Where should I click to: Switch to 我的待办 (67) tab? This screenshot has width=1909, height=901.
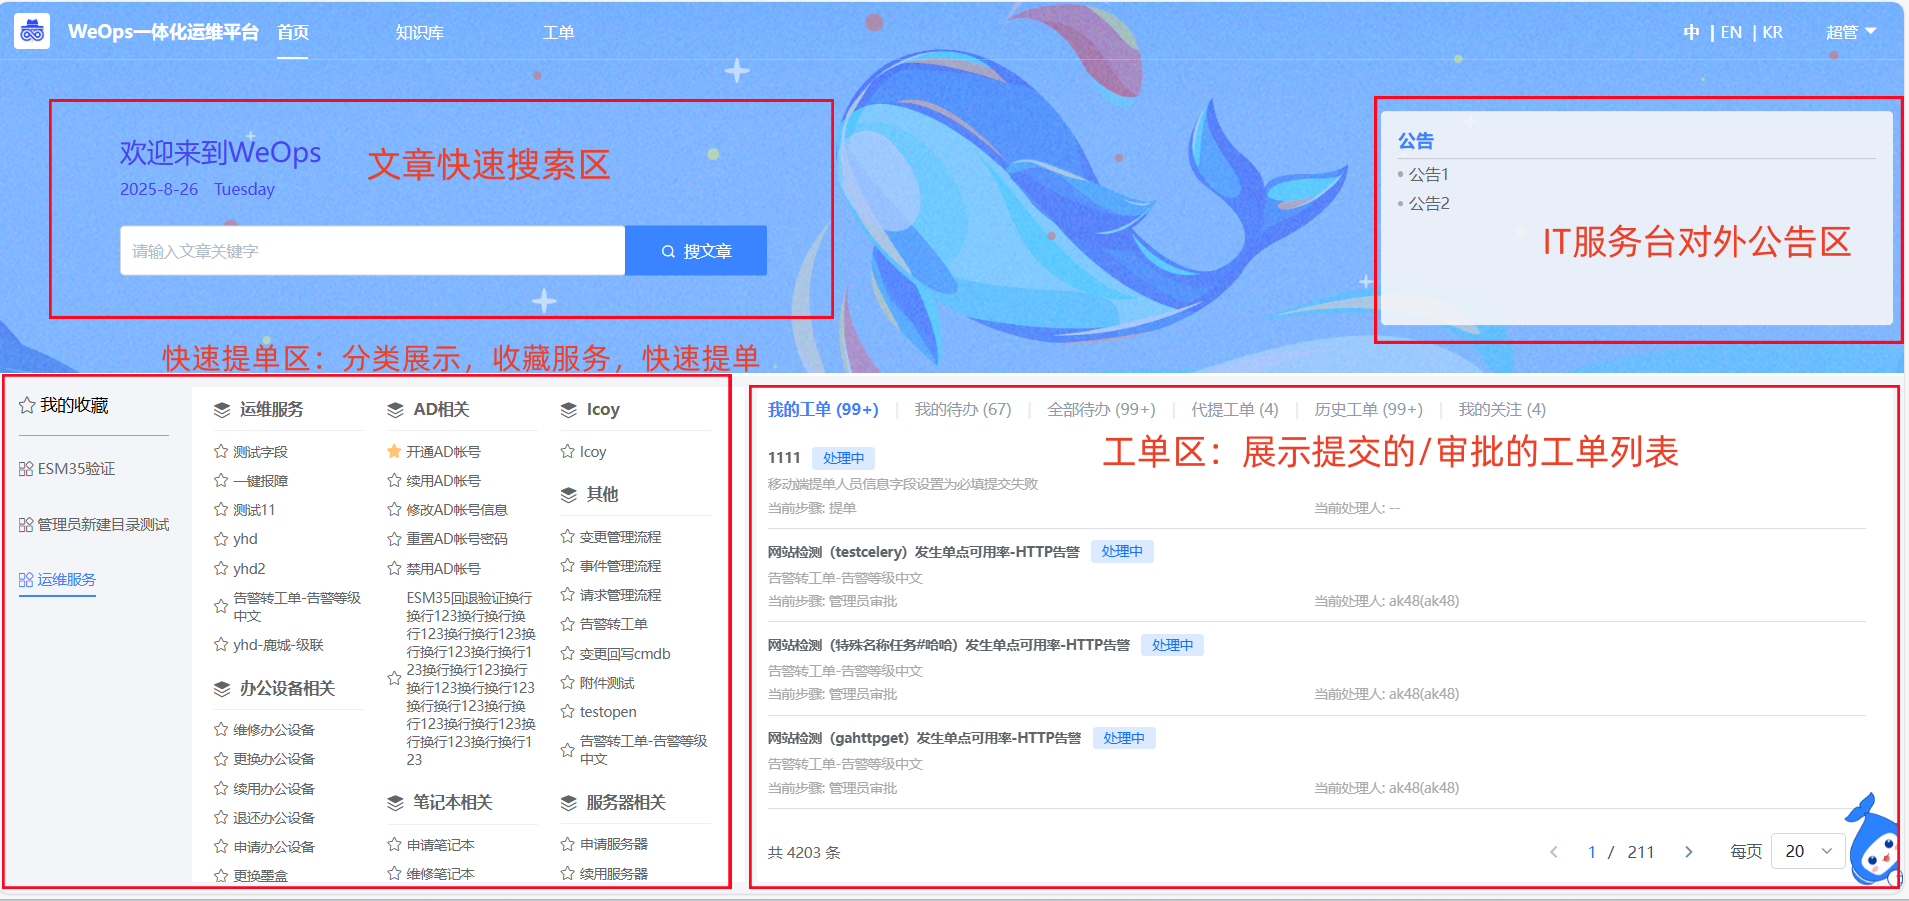(x=962, y=409)
